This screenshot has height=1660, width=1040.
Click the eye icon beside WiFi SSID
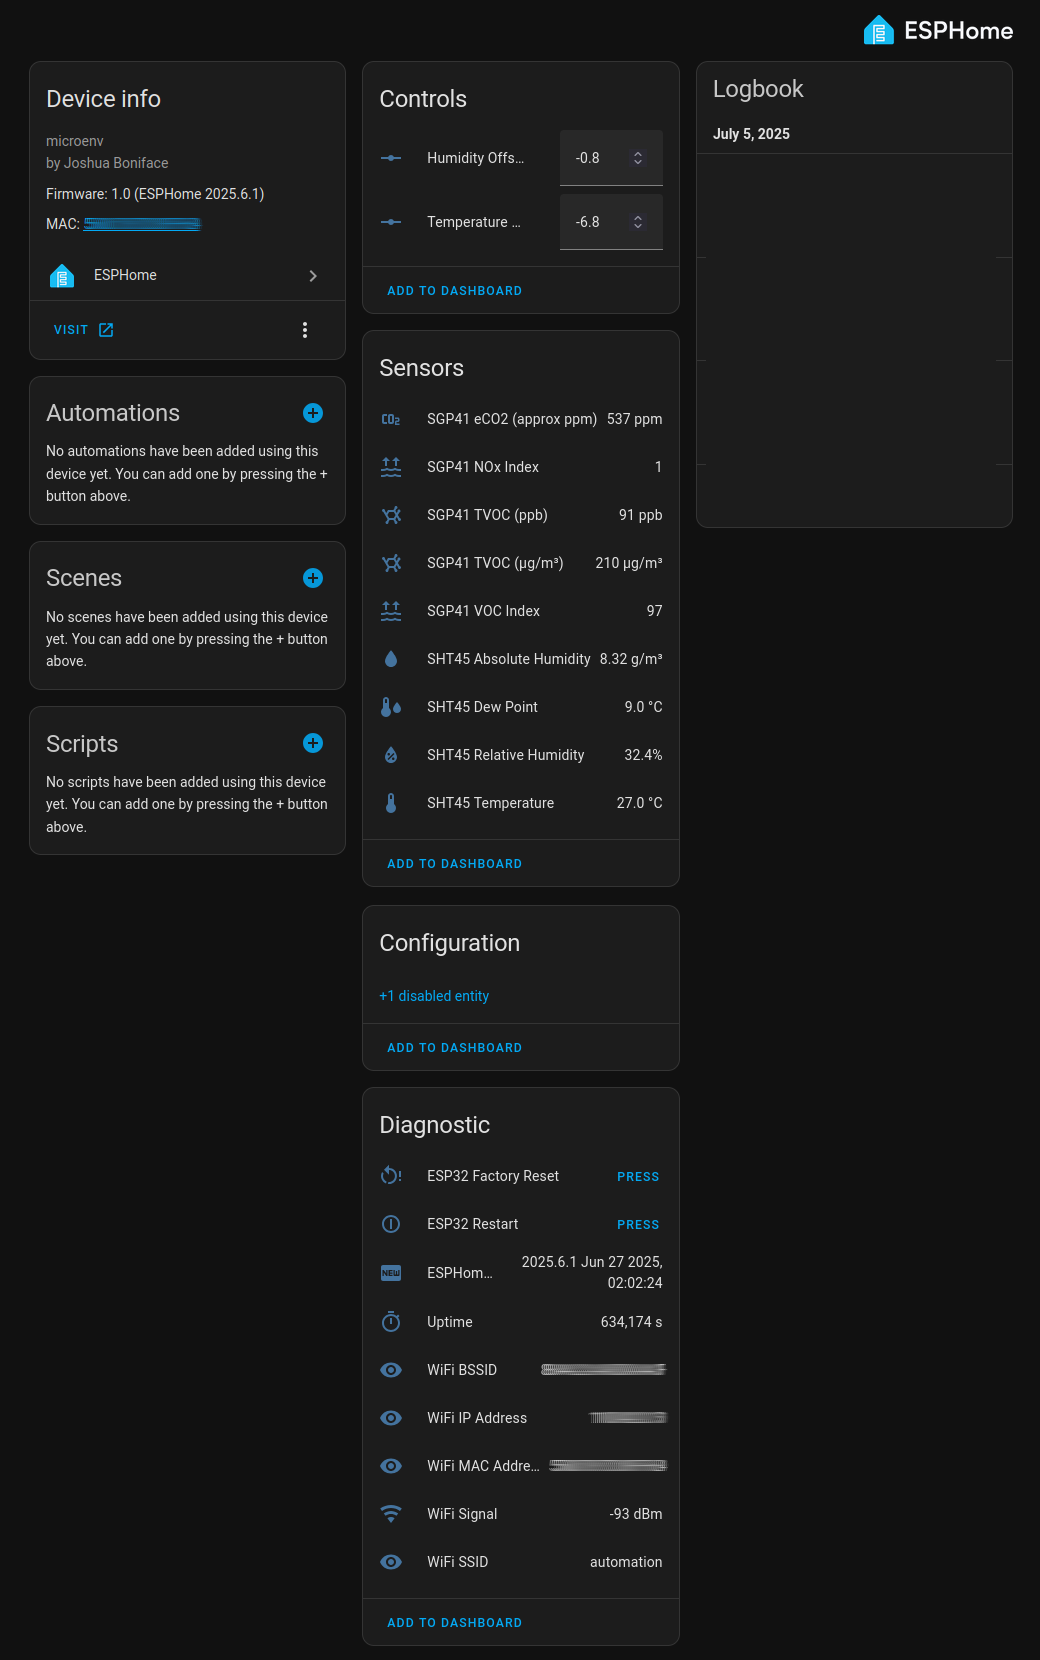391,1562
